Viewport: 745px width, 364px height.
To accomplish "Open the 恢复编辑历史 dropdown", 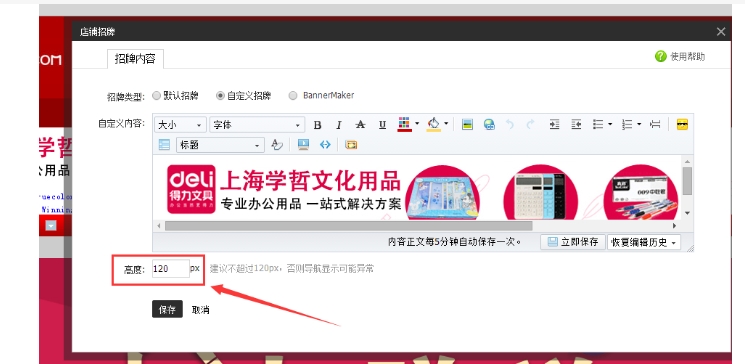I will (x=644, y=242).
